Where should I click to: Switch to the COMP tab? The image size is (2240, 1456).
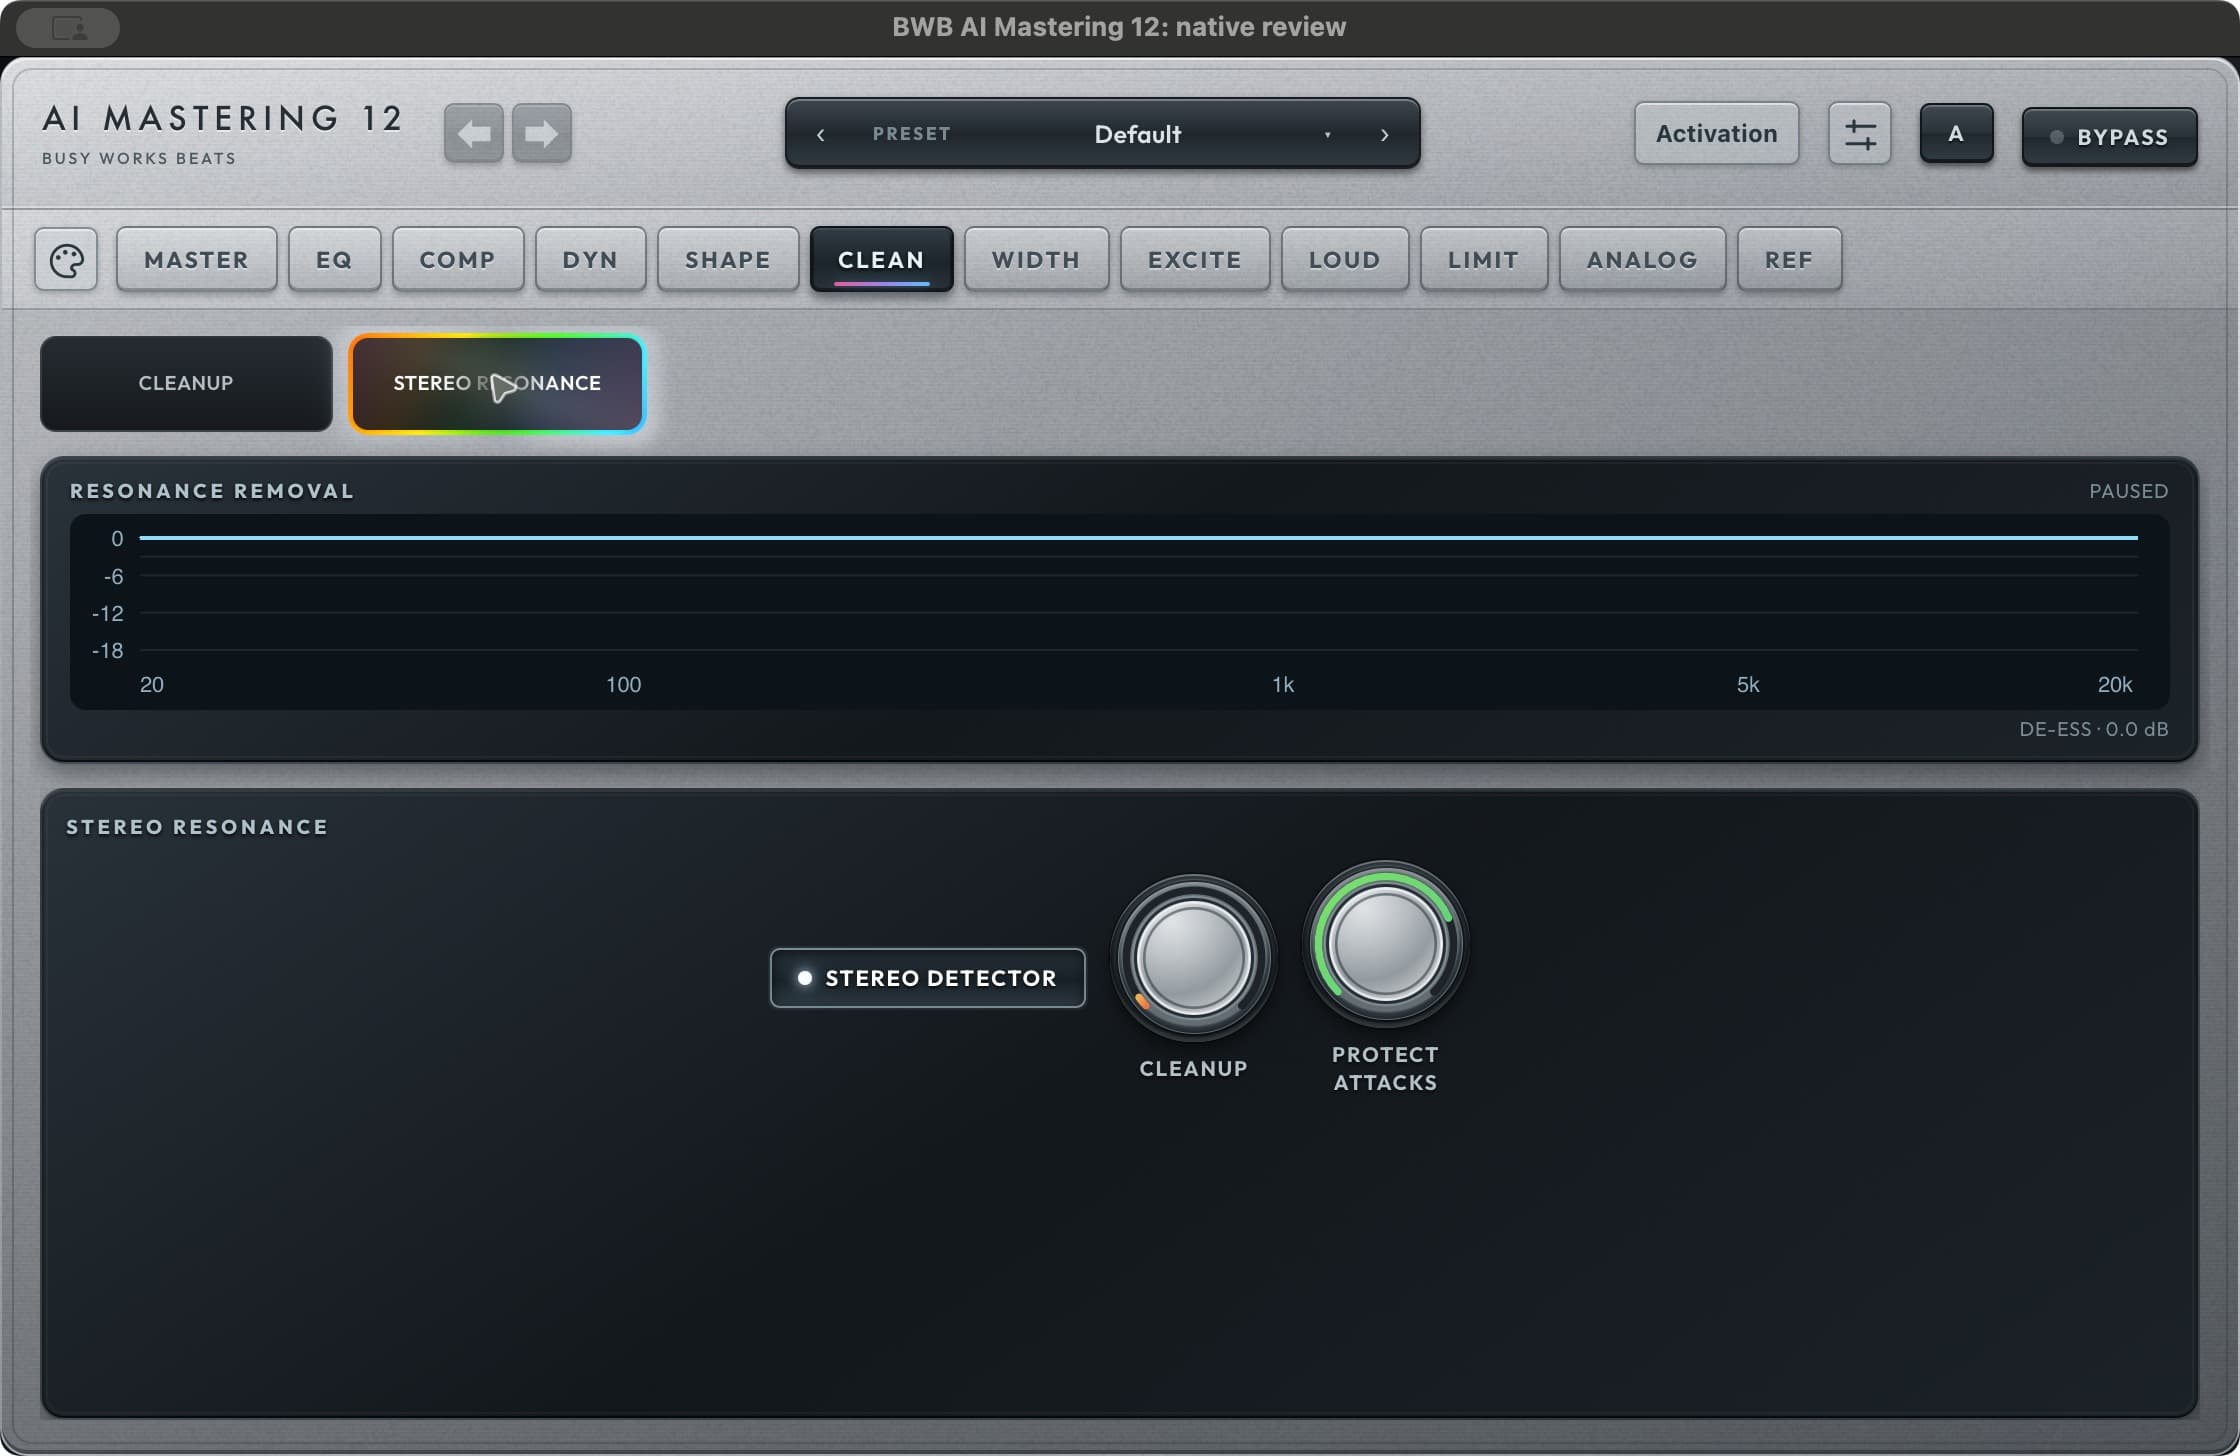(x=457, y=260)
